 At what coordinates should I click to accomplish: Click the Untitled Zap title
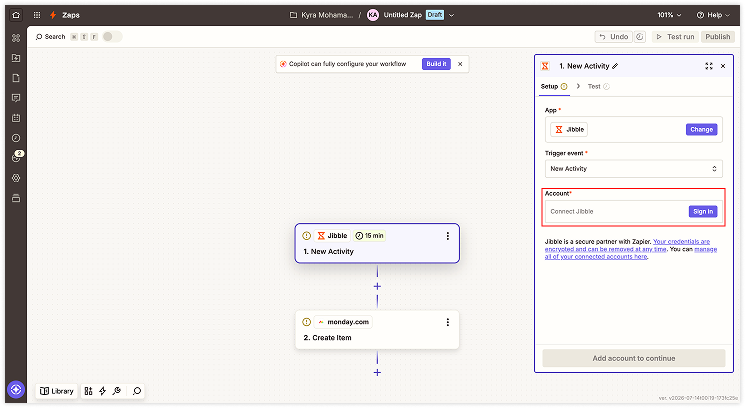[x=402, y=15]
